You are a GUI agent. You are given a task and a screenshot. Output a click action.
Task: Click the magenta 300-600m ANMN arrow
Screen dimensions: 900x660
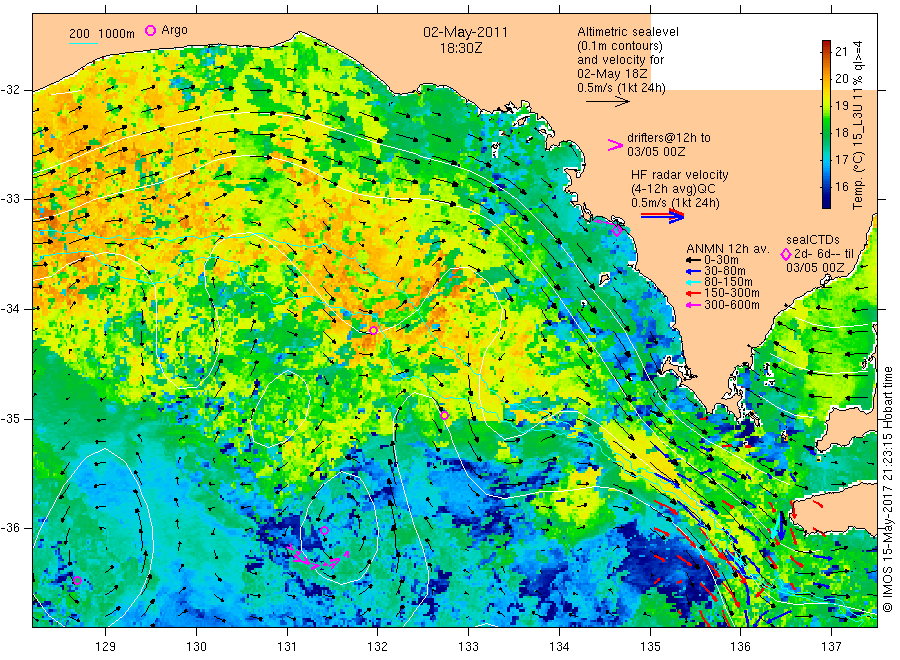pos(693,305)
